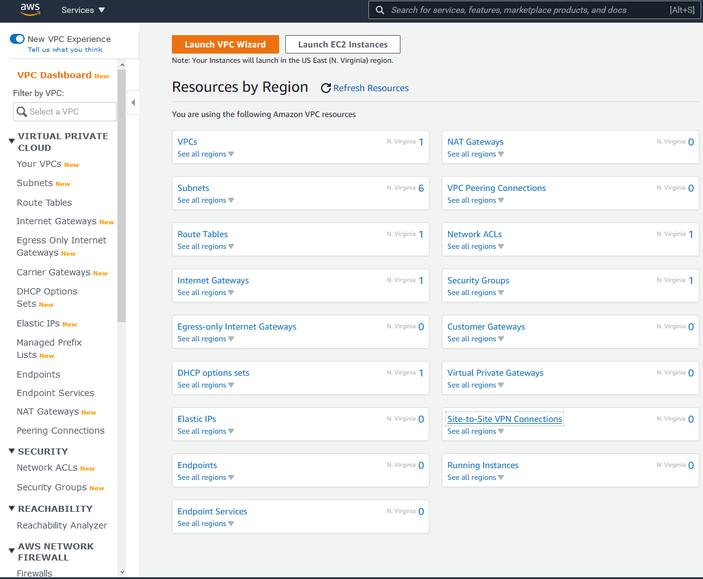Click Tell us what you think link

pyautogui.click(x=65, y=49)
